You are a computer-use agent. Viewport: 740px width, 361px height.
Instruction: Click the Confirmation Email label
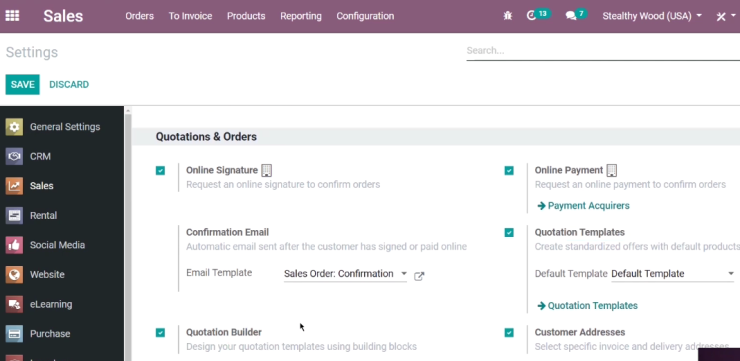pos(227,232)
